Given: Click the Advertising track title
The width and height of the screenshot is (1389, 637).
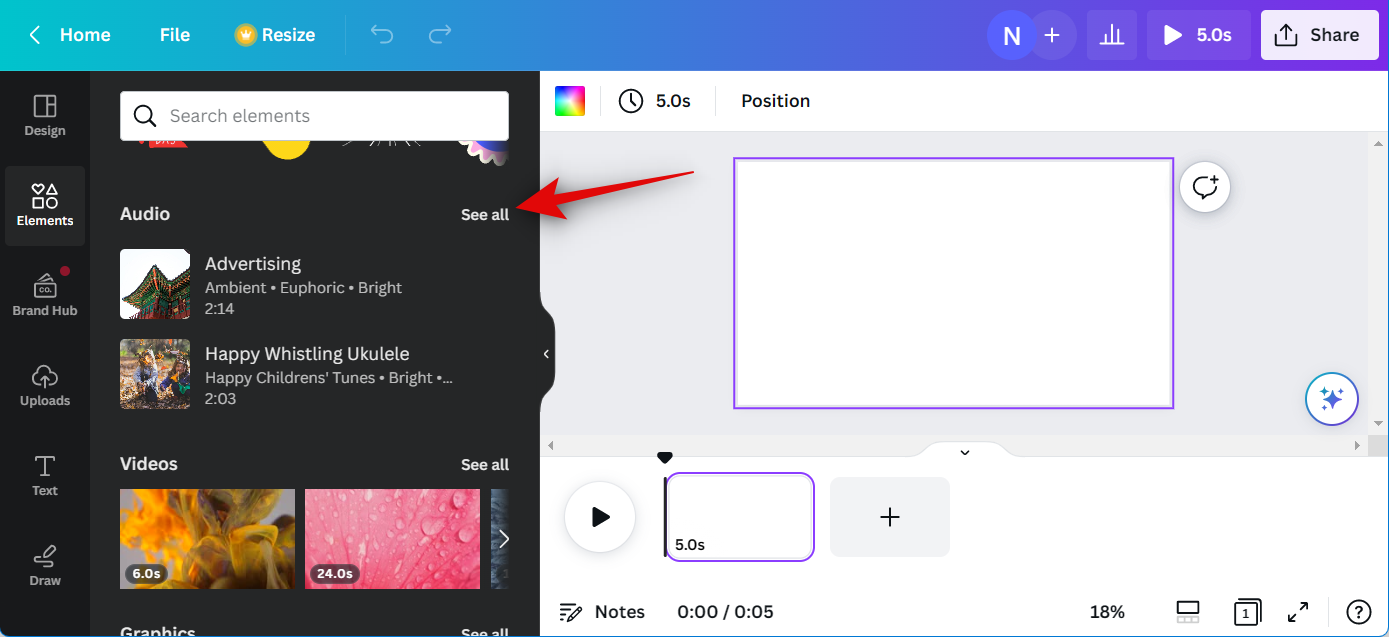Looking at the screenshot, I should pyautogui.click(x=253, y=264).
